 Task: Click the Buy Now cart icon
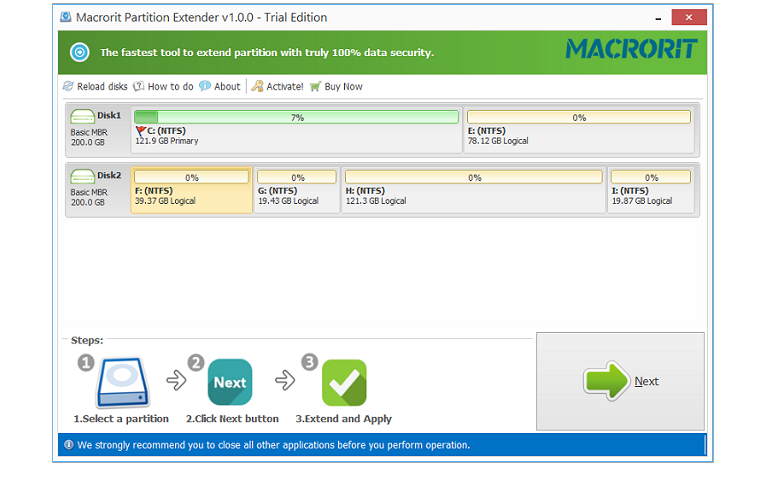[316, 87]
